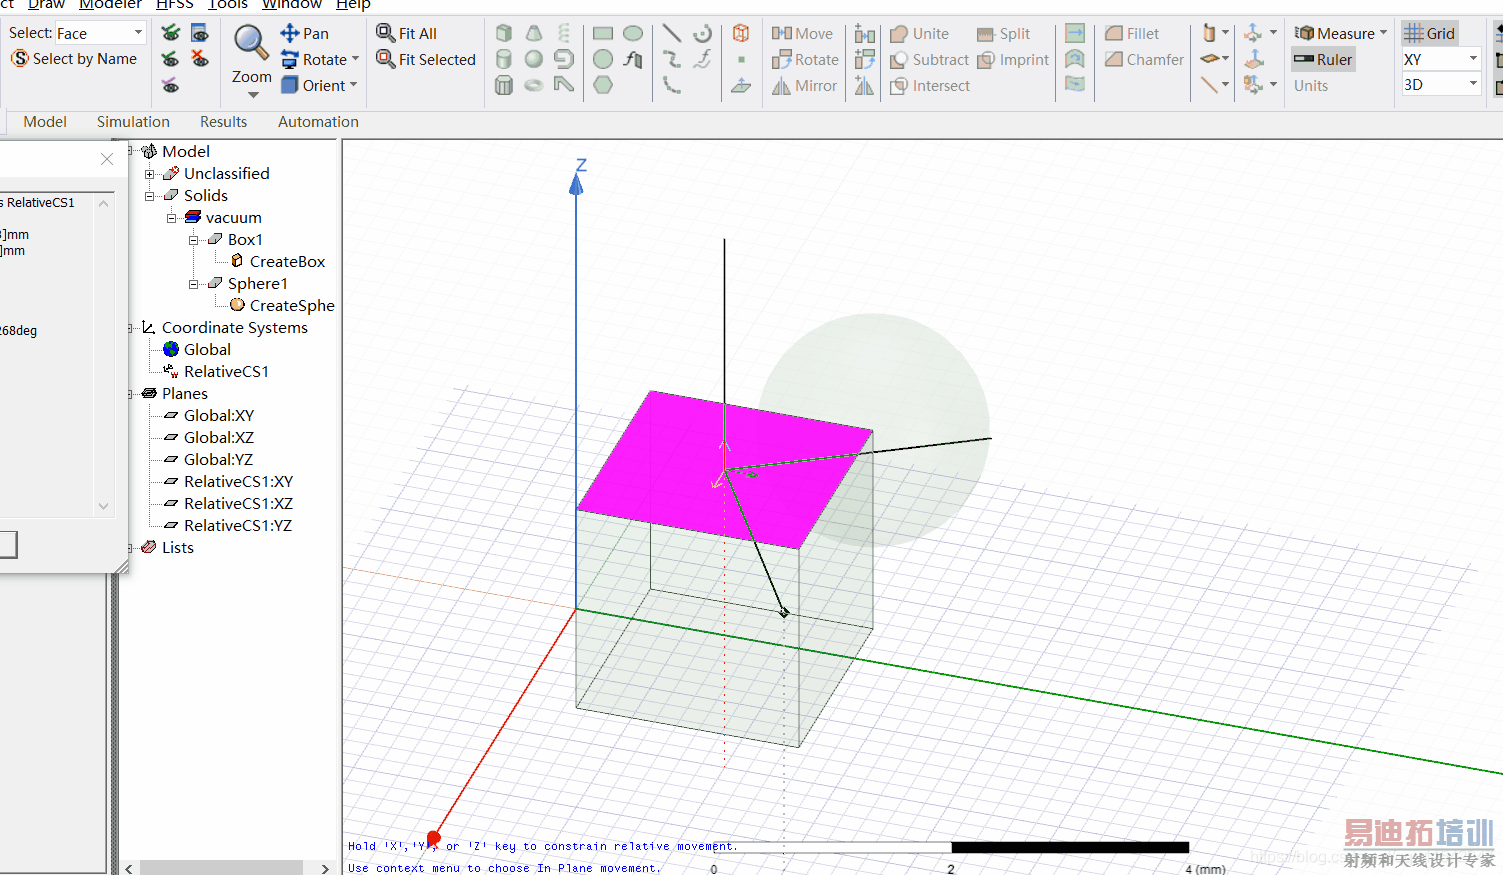Open the Rotate view dropdown arrow

355,59
